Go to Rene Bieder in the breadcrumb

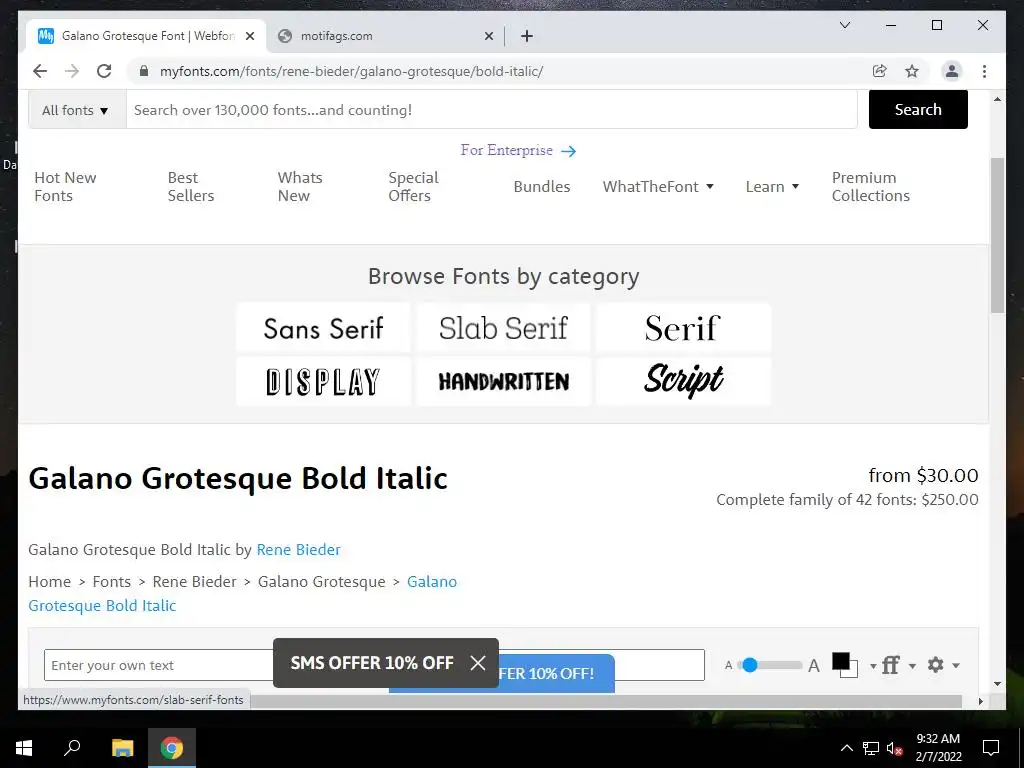[x=195, y=582]
